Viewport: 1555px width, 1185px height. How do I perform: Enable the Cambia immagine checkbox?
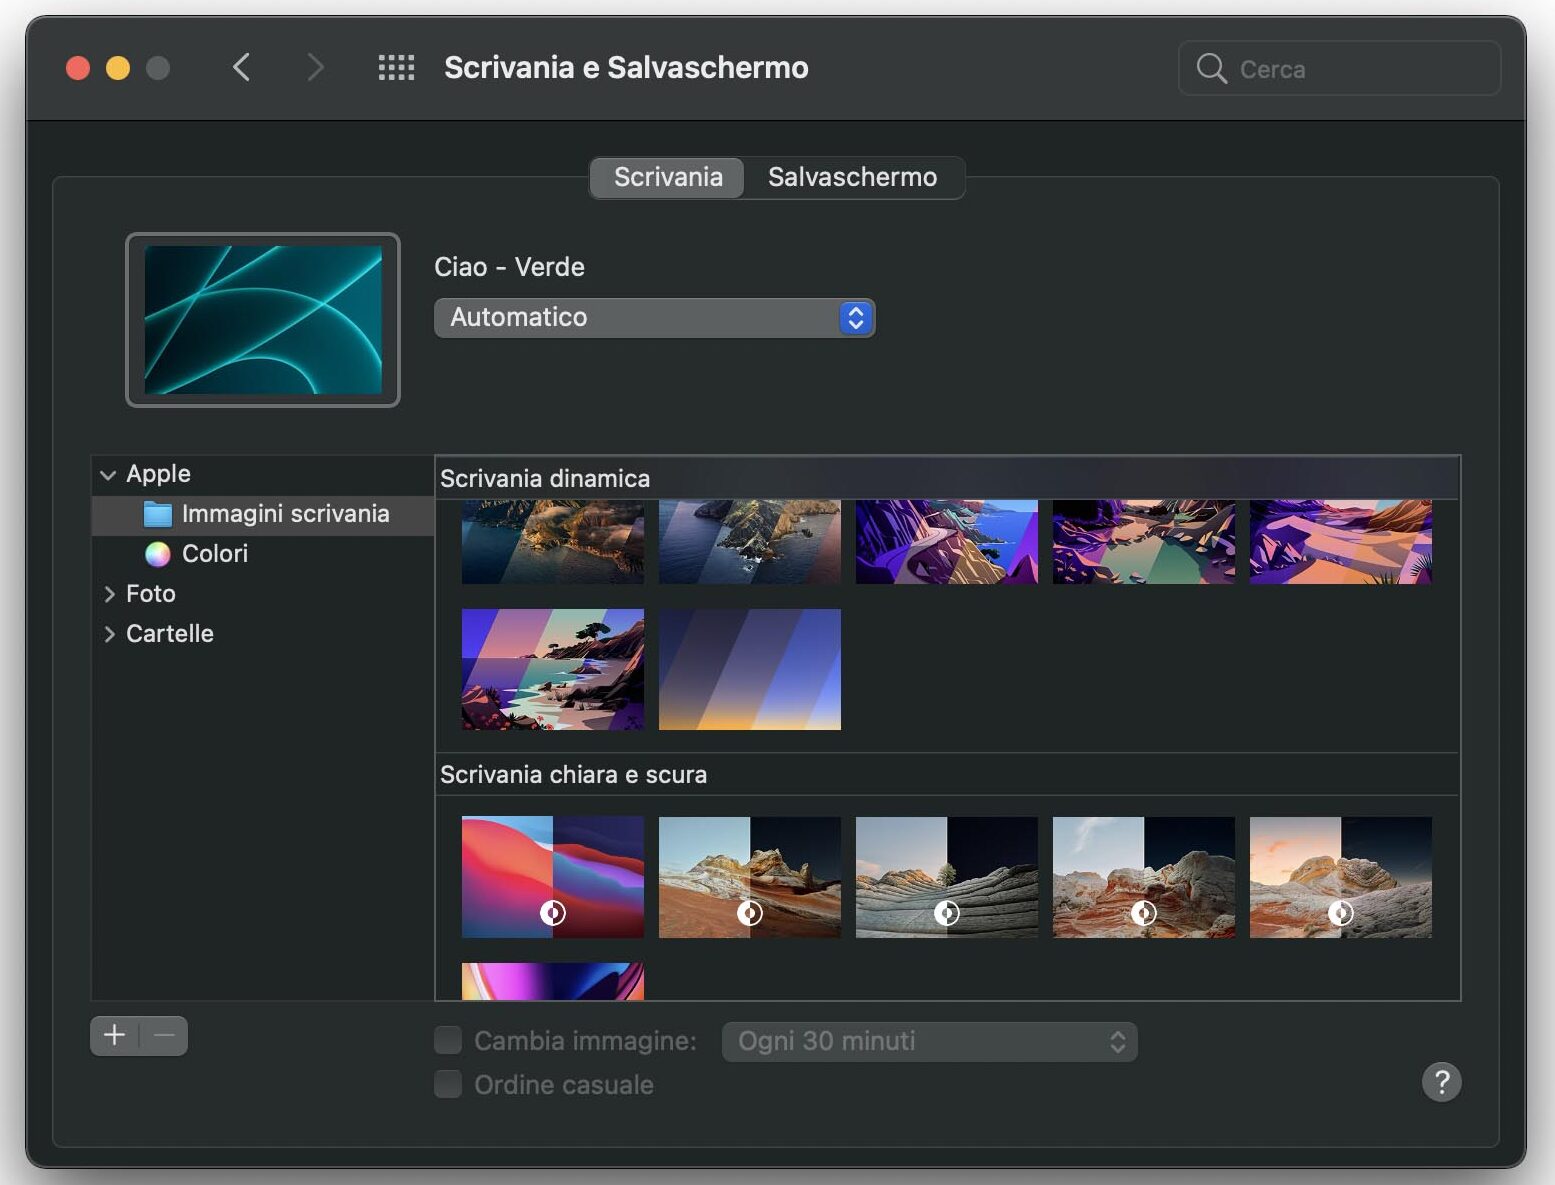[x=448, y=1041]
